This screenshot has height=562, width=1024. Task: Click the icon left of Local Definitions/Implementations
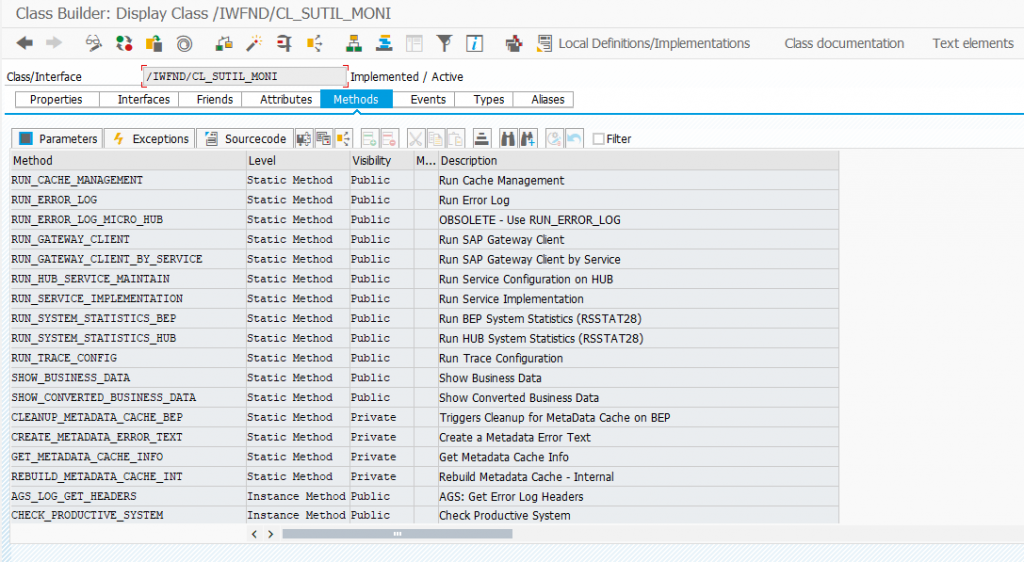544,43
